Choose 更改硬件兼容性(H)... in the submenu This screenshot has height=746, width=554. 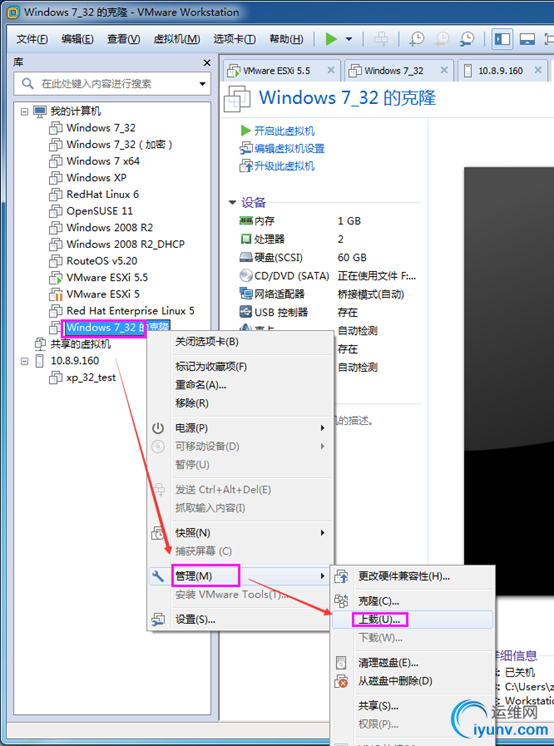tap(413, 577)
